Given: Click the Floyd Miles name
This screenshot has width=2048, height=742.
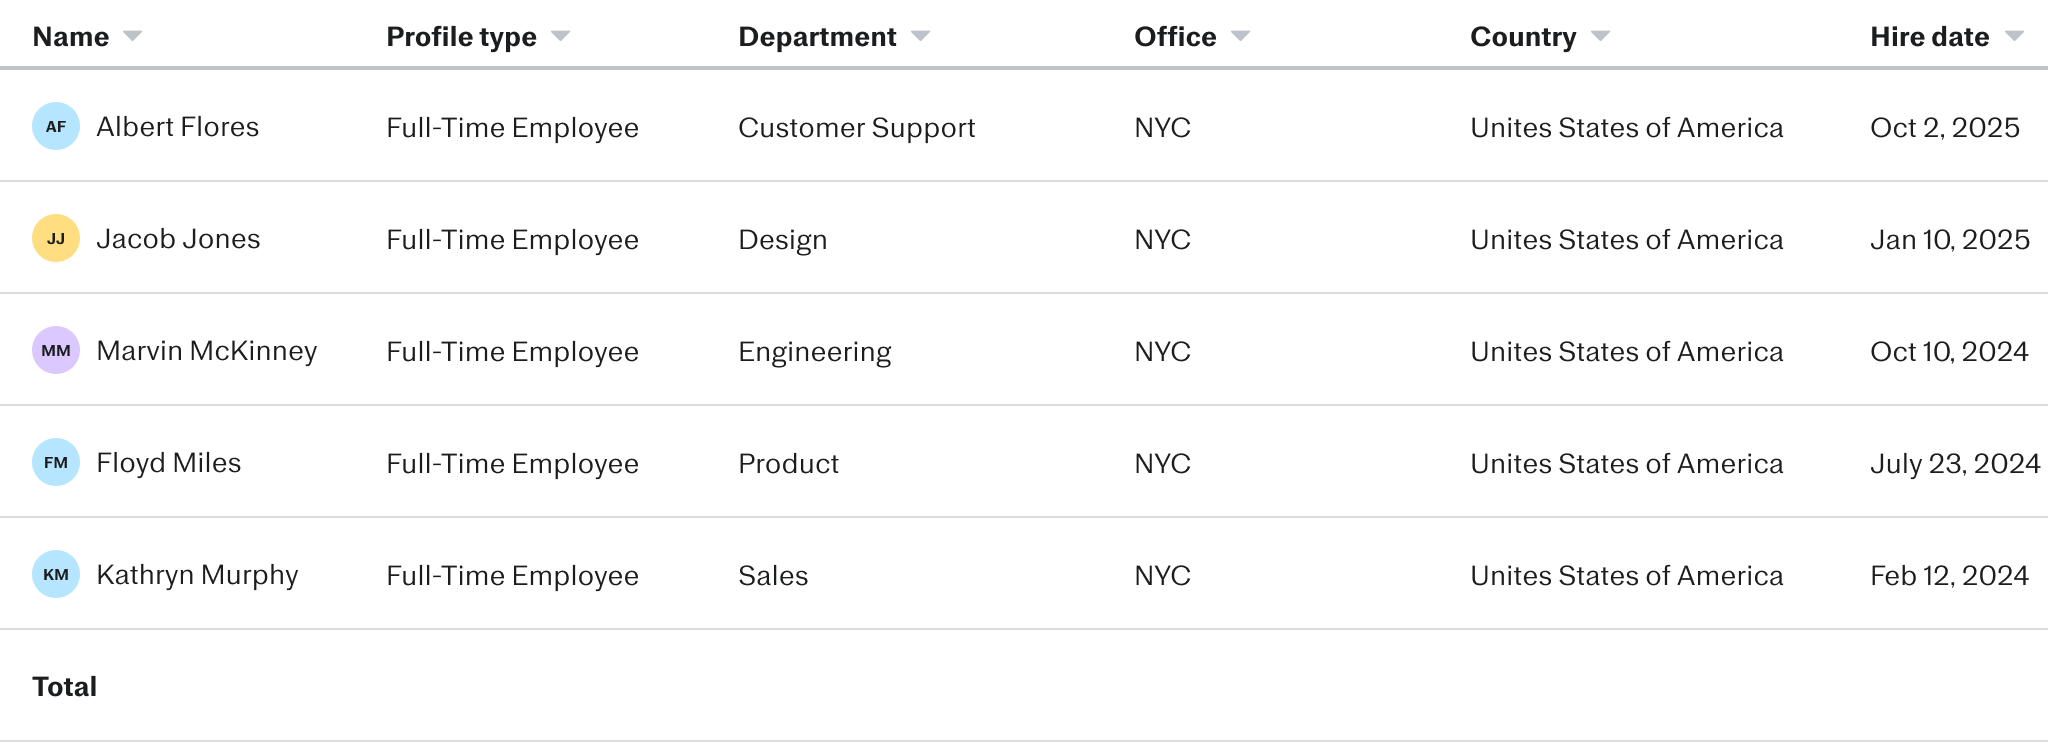Looking at the screenshot, I should pos(168,463).
